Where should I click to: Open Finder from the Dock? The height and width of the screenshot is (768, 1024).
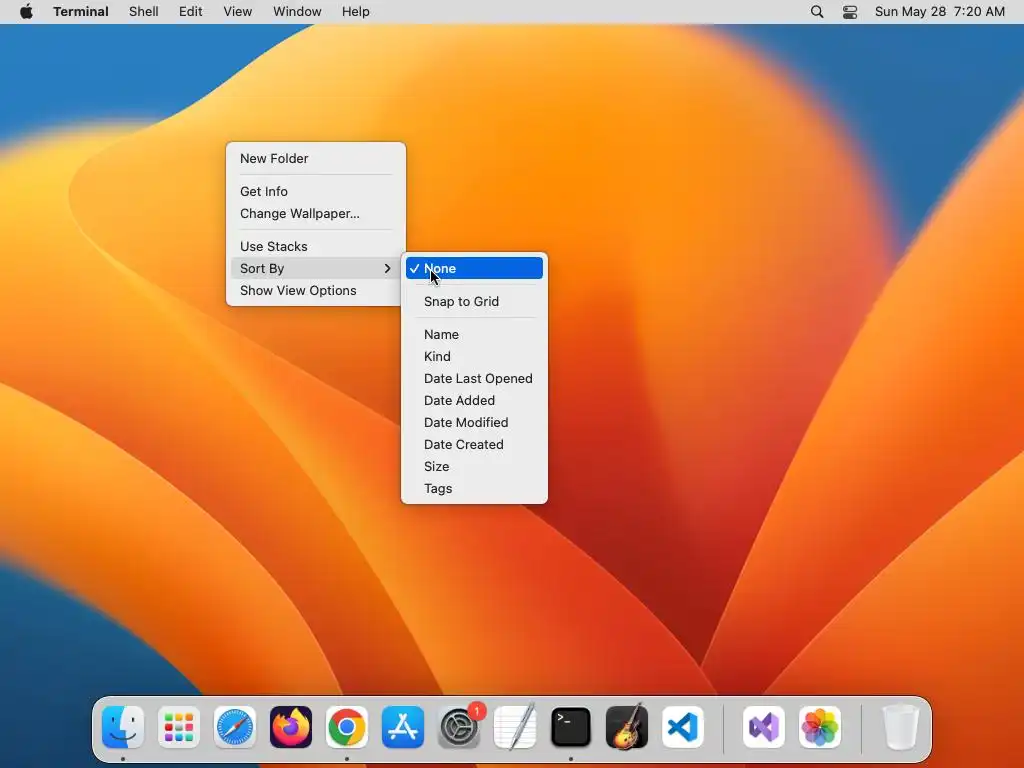tap(123, 727)
